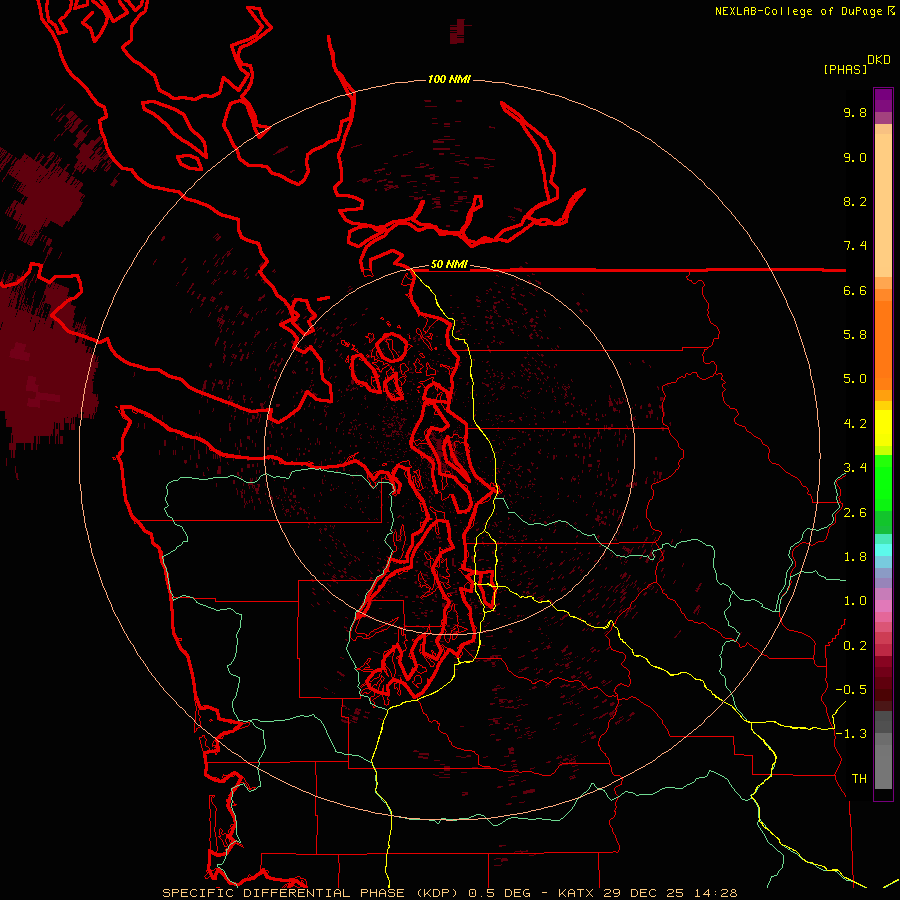This screenshot has width=900, height=900.
Task: Click the 3.4 value on the color scale
Action: pos(855,468)
